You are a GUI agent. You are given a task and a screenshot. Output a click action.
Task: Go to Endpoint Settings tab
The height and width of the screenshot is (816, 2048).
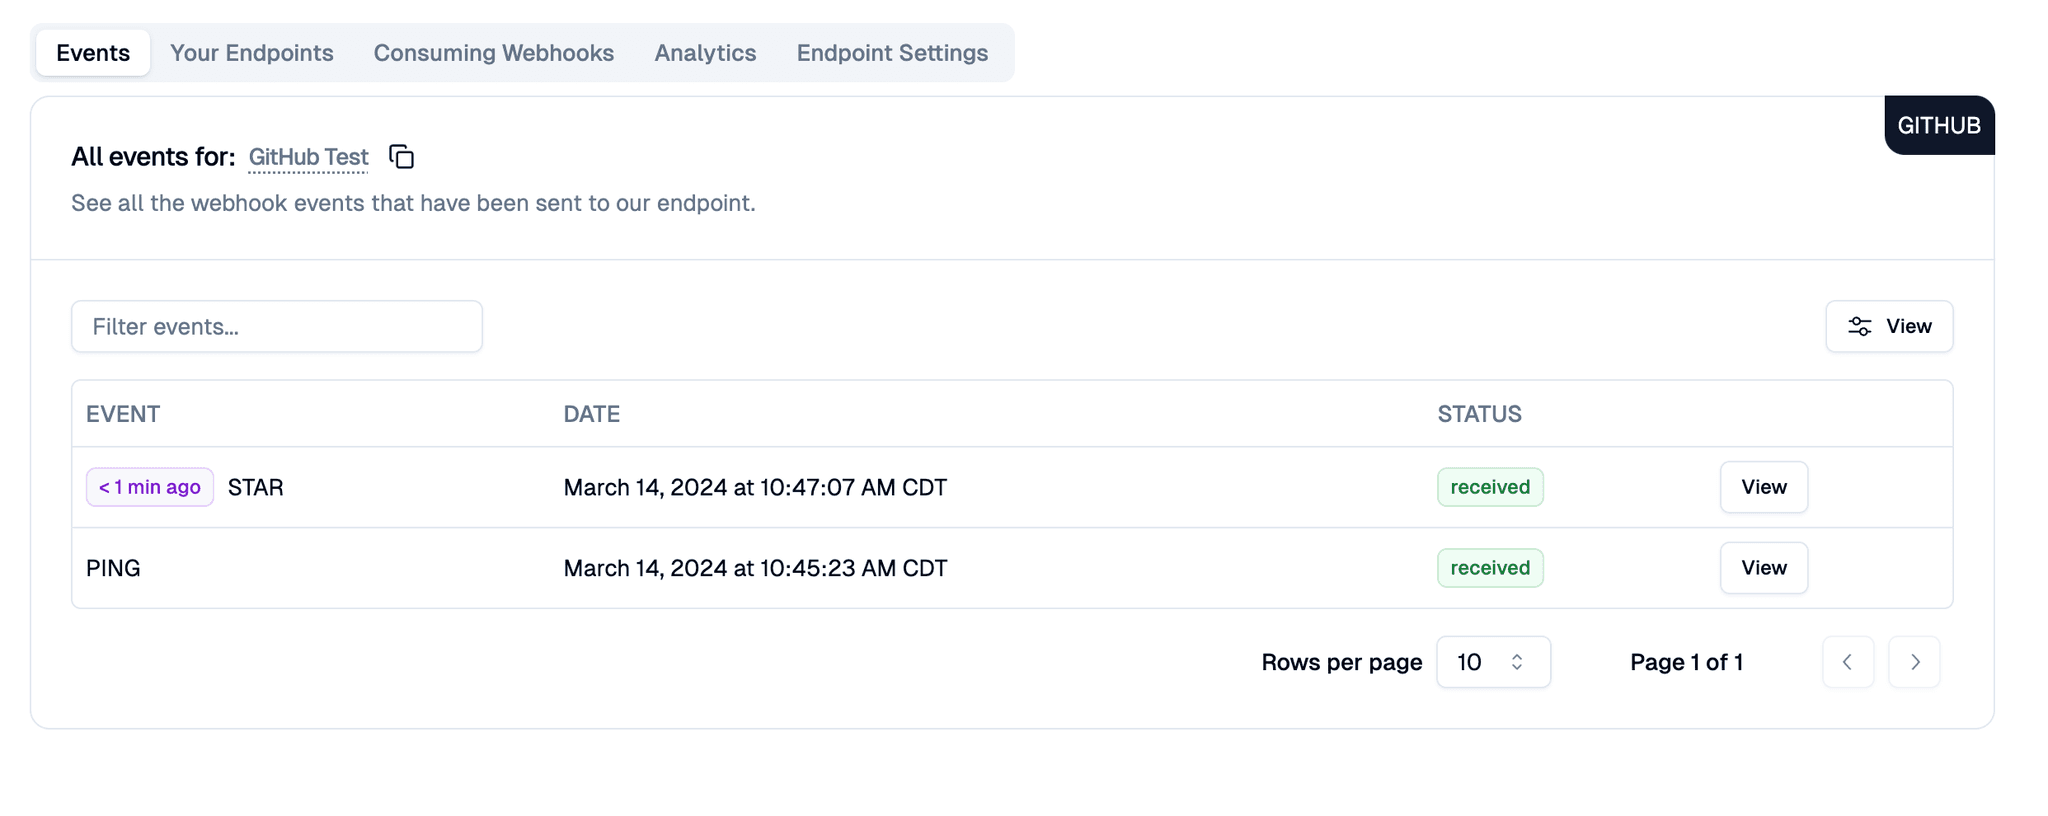coord(892,53)
